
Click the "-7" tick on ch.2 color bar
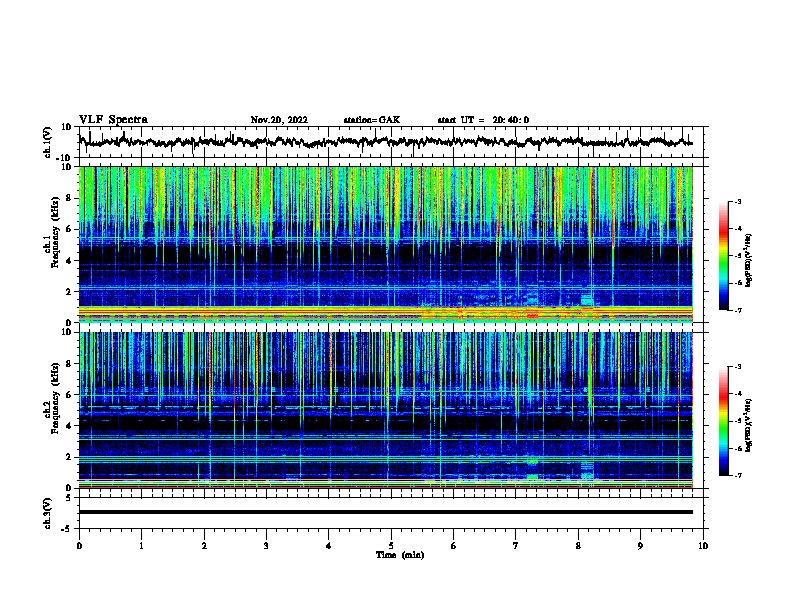738,475
